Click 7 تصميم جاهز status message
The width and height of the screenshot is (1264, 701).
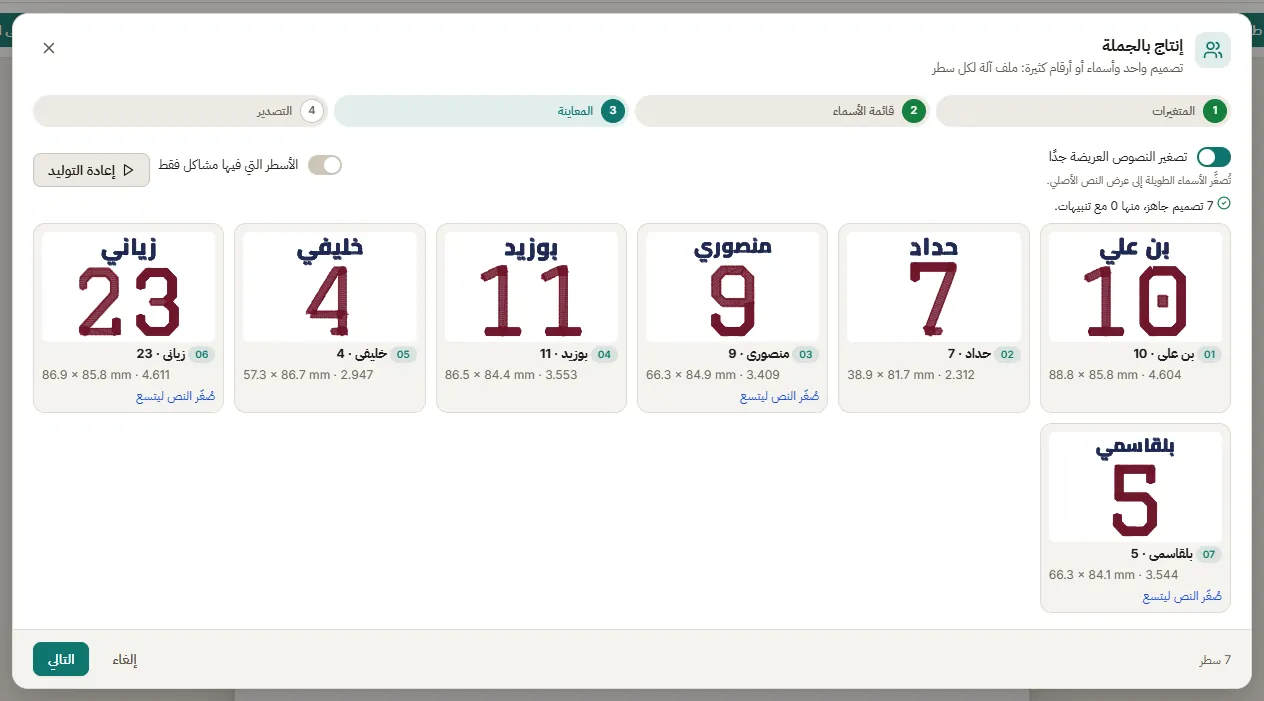[1134, 205]
